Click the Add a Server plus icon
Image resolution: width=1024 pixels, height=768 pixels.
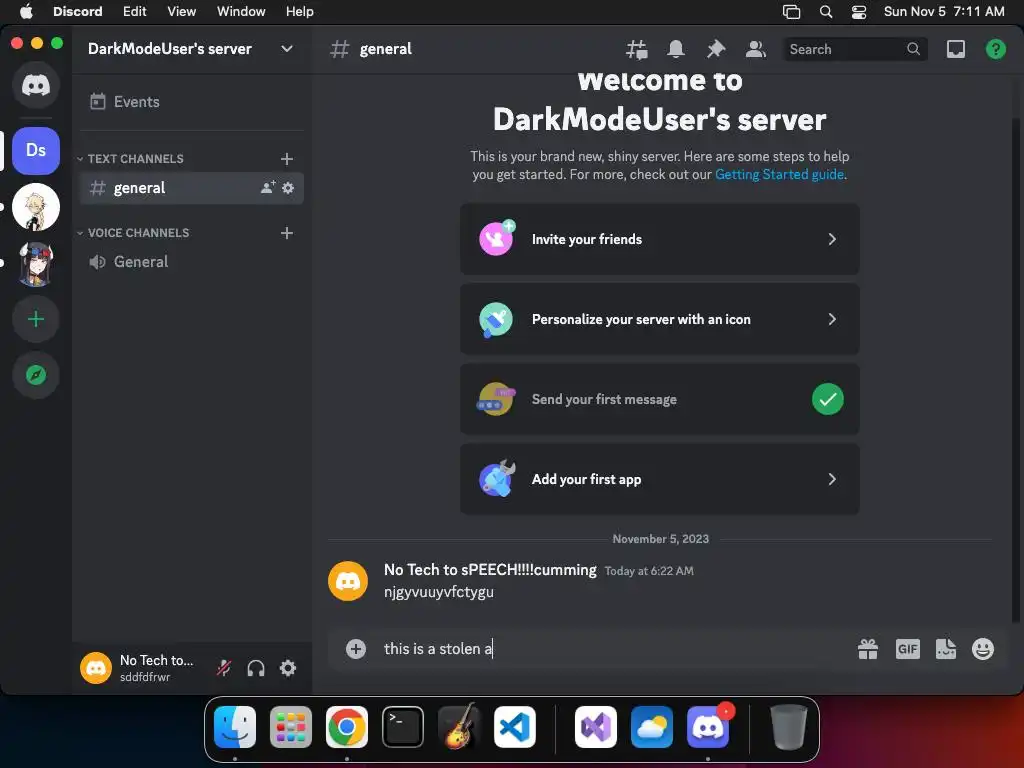point(36,319)
